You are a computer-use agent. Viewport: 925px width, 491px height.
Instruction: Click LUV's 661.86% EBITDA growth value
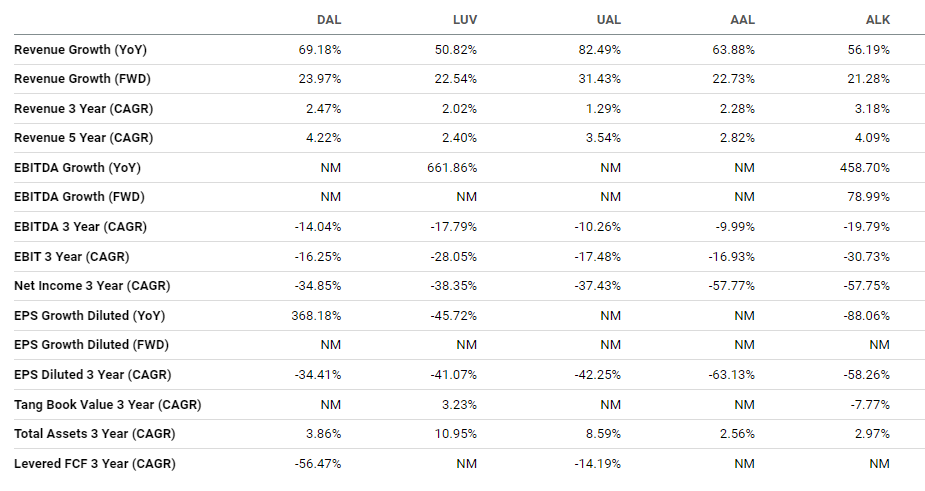click(x=452, y=168)
